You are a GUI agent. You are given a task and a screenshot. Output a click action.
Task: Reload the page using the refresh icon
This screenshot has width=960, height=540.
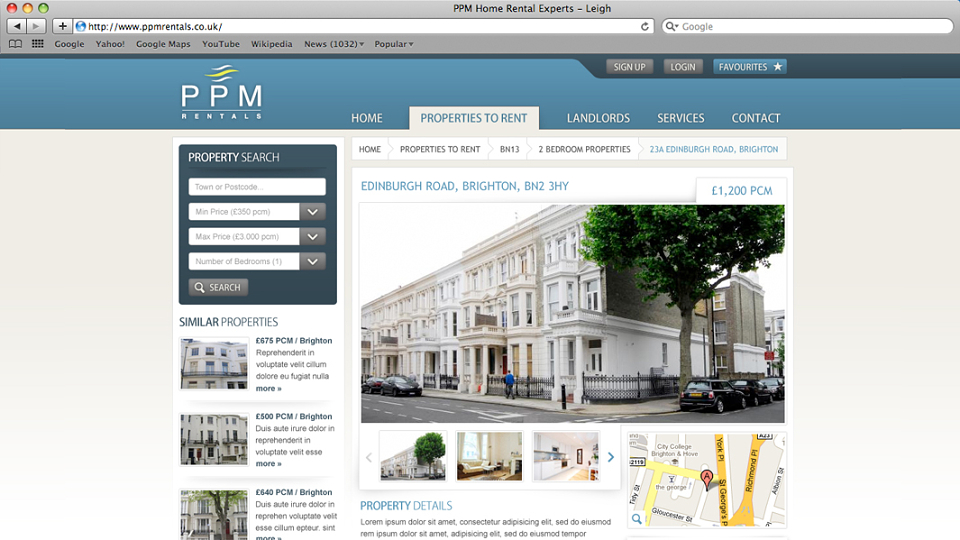(x=645, y=26)
